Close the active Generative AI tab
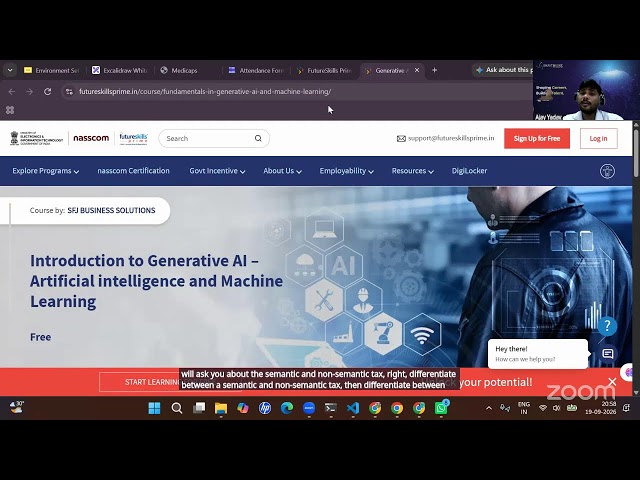Screen dimensions: 640x480 [x=417, y=70]
